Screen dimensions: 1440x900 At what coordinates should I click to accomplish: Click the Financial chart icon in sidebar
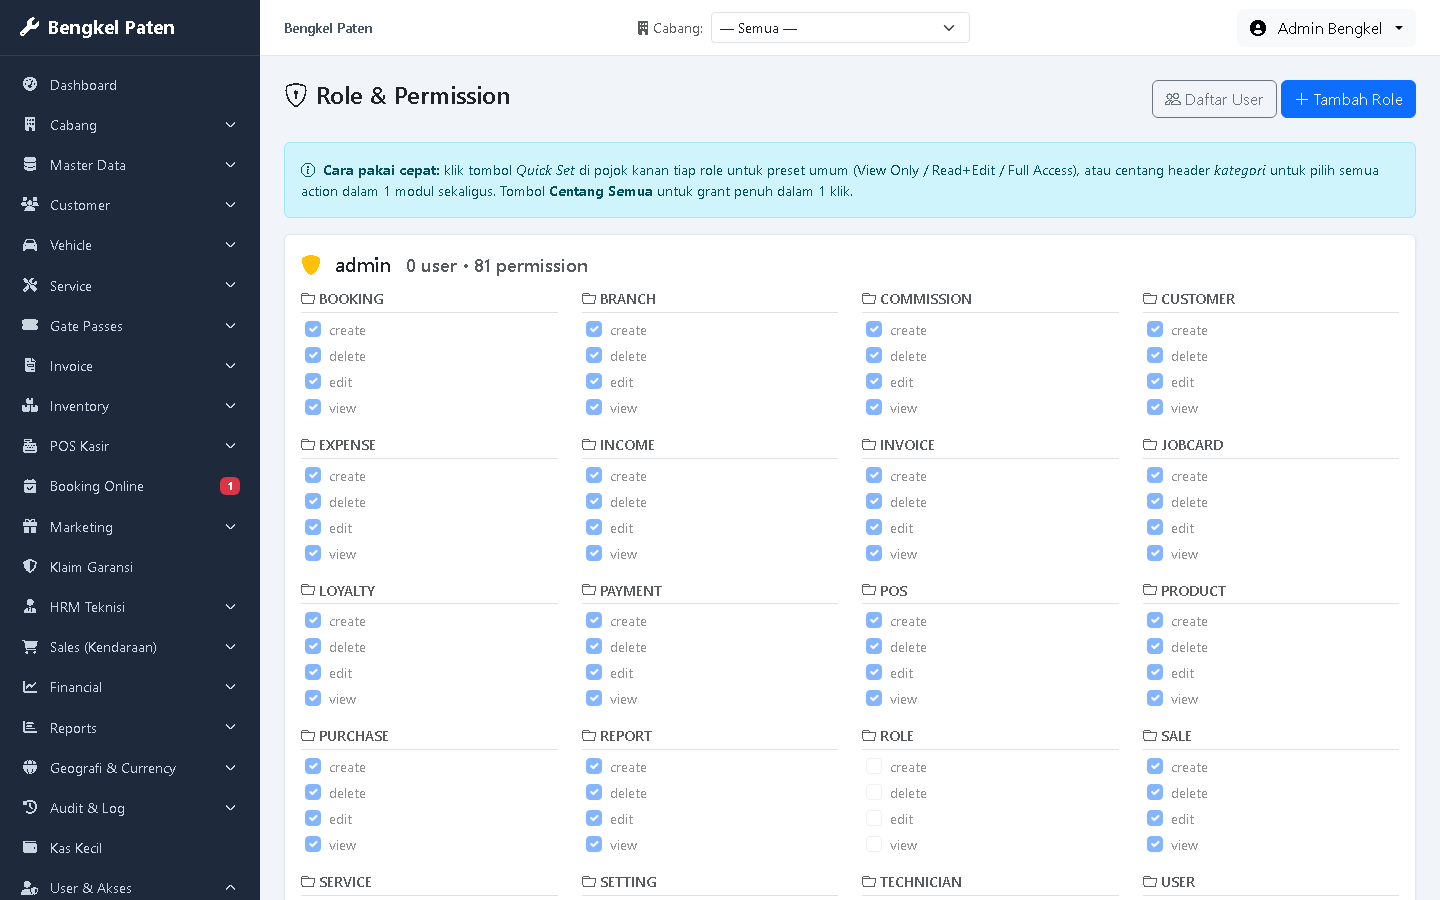tap(30, 687)
